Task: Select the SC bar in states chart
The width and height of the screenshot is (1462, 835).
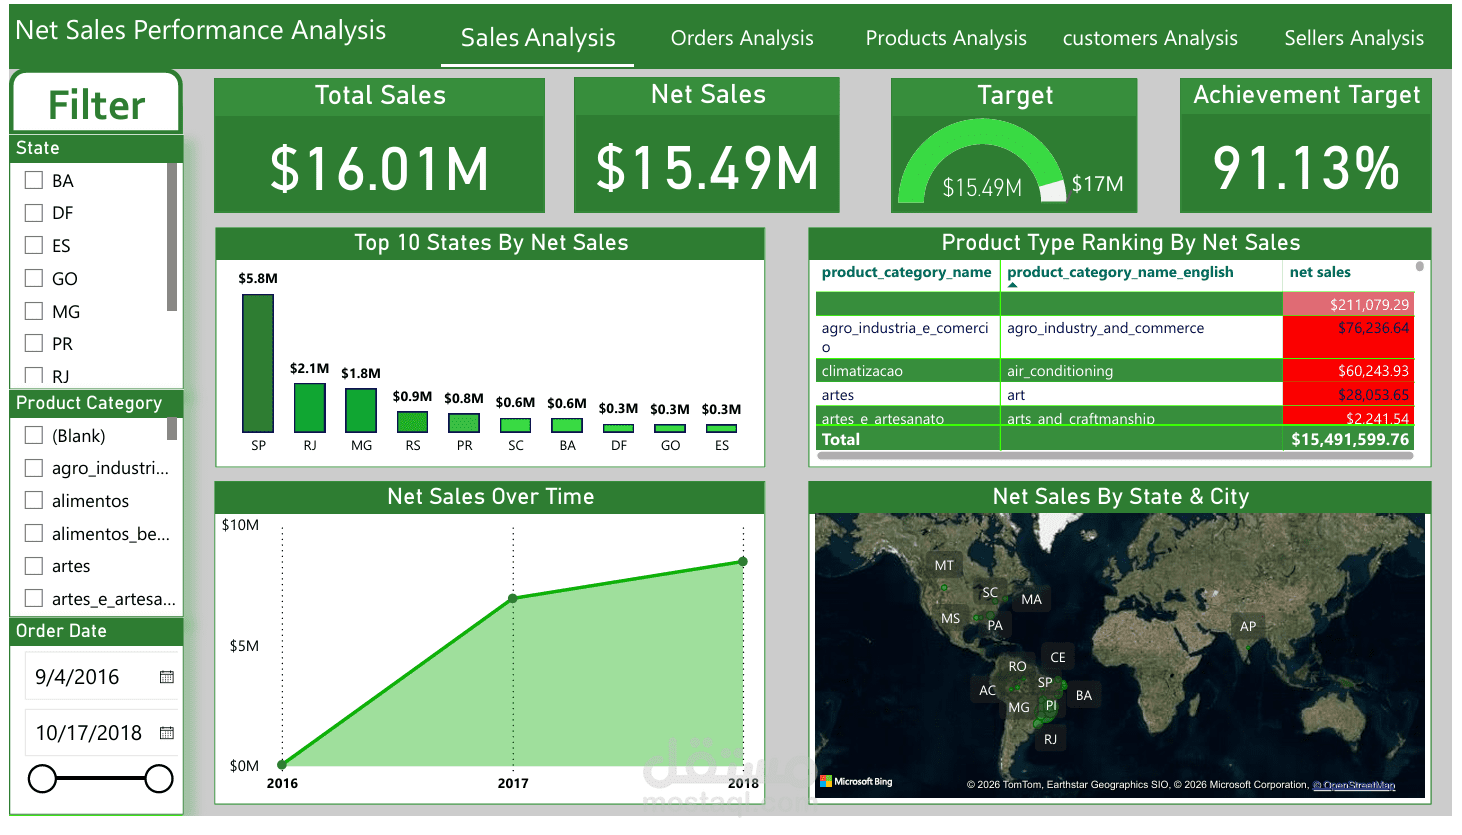Action: 515,425
